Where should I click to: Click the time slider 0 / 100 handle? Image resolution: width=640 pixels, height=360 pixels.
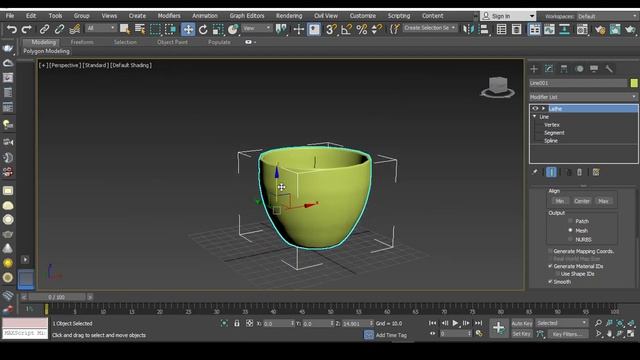tap(57, 297)
